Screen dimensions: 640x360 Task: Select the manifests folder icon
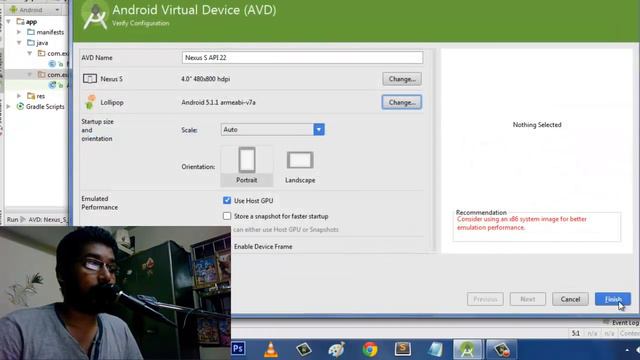point(31,32)
